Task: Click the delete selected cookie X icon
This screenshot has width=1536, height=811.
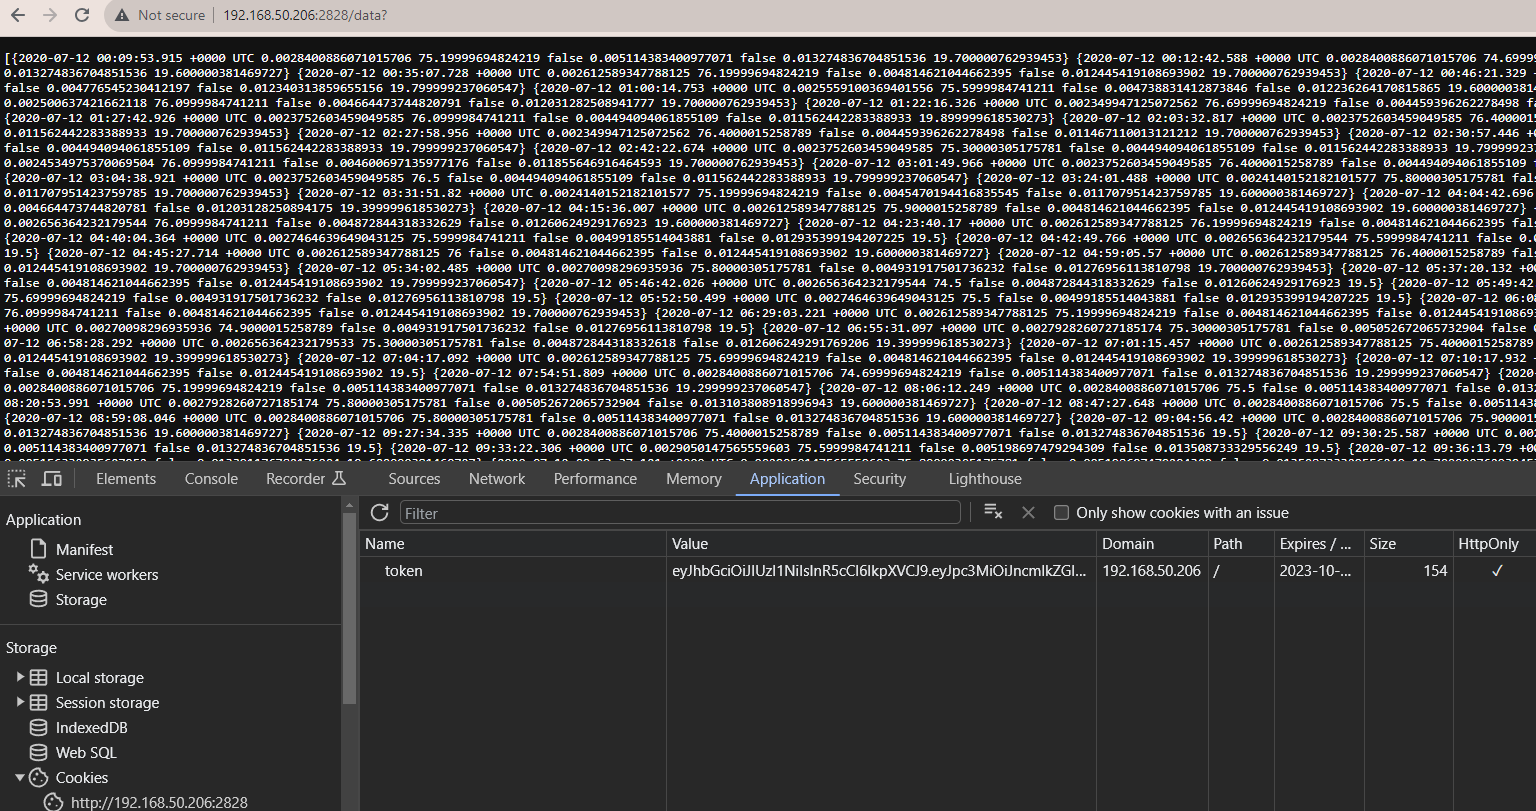Action: tap(1027, 512)
